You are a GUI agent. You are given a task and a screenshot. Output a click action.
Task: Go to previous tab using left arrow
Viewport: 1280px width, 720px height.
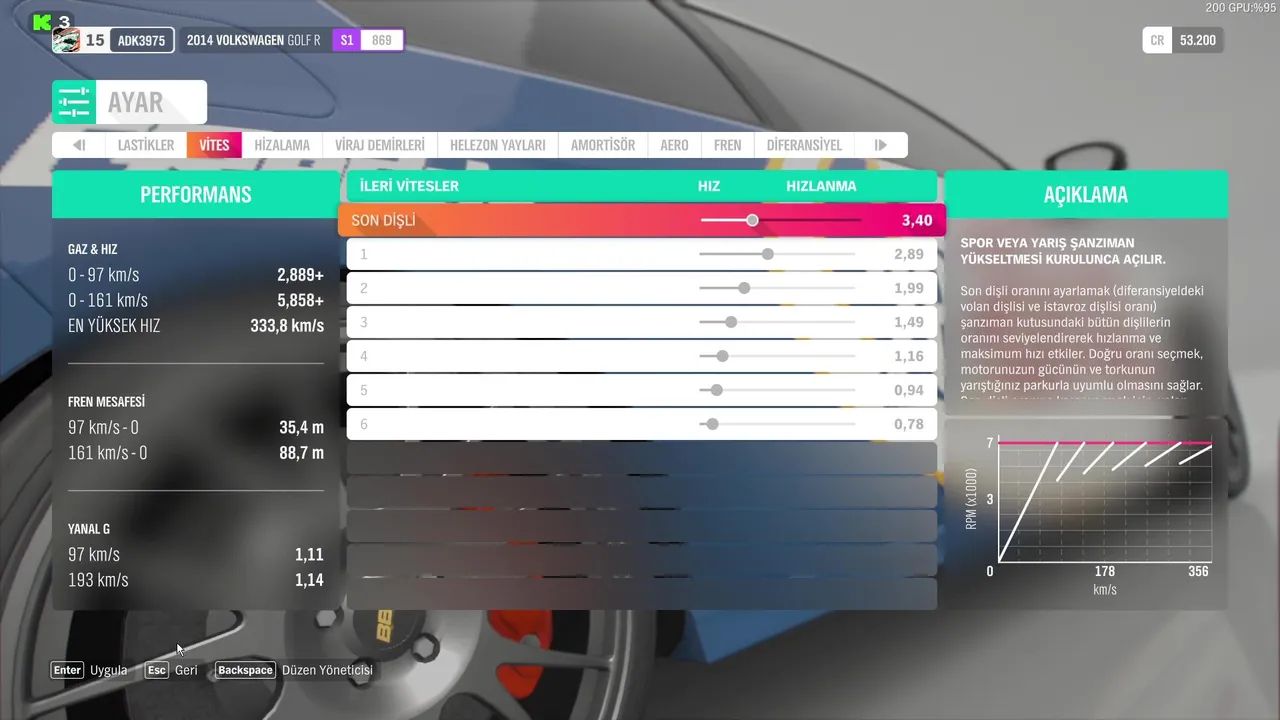79,145
